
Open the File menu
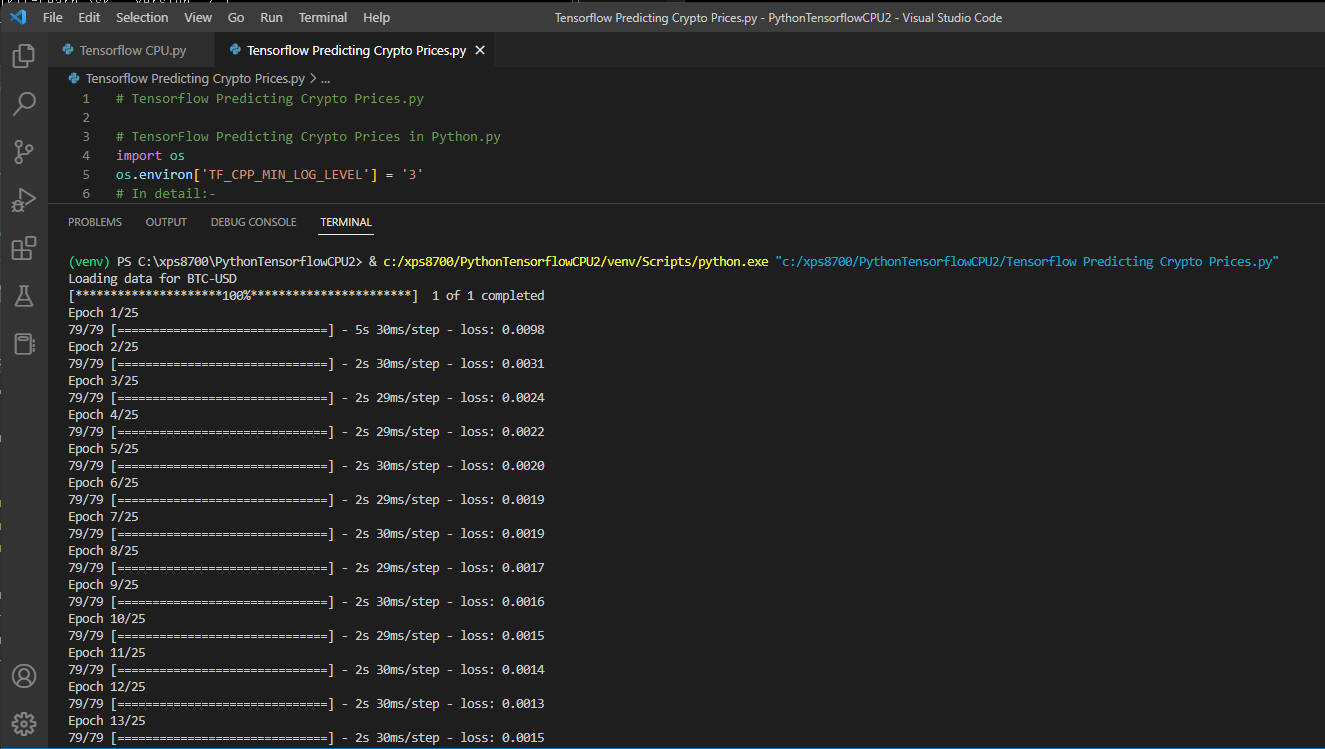[x=53, y=17]
